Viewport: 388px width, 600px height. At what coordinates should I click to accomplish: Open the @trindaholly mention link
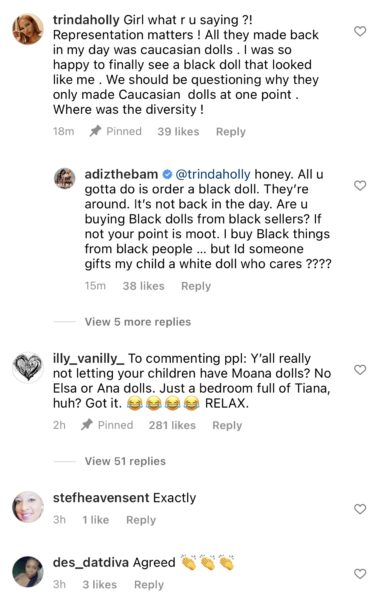coord(213,174)
